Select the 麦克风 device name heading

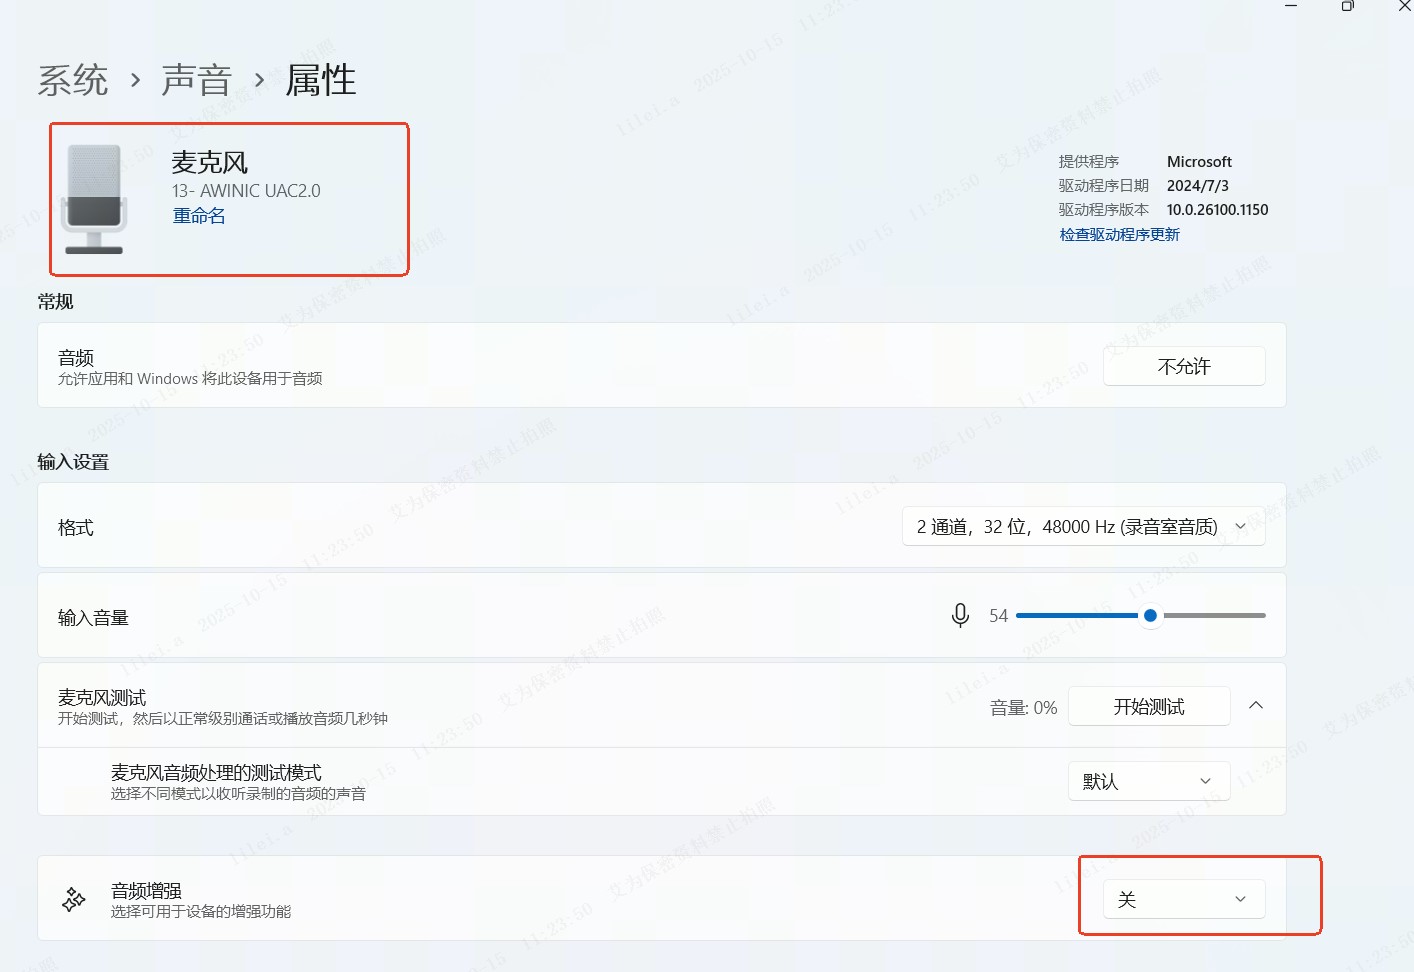point(210,162)
